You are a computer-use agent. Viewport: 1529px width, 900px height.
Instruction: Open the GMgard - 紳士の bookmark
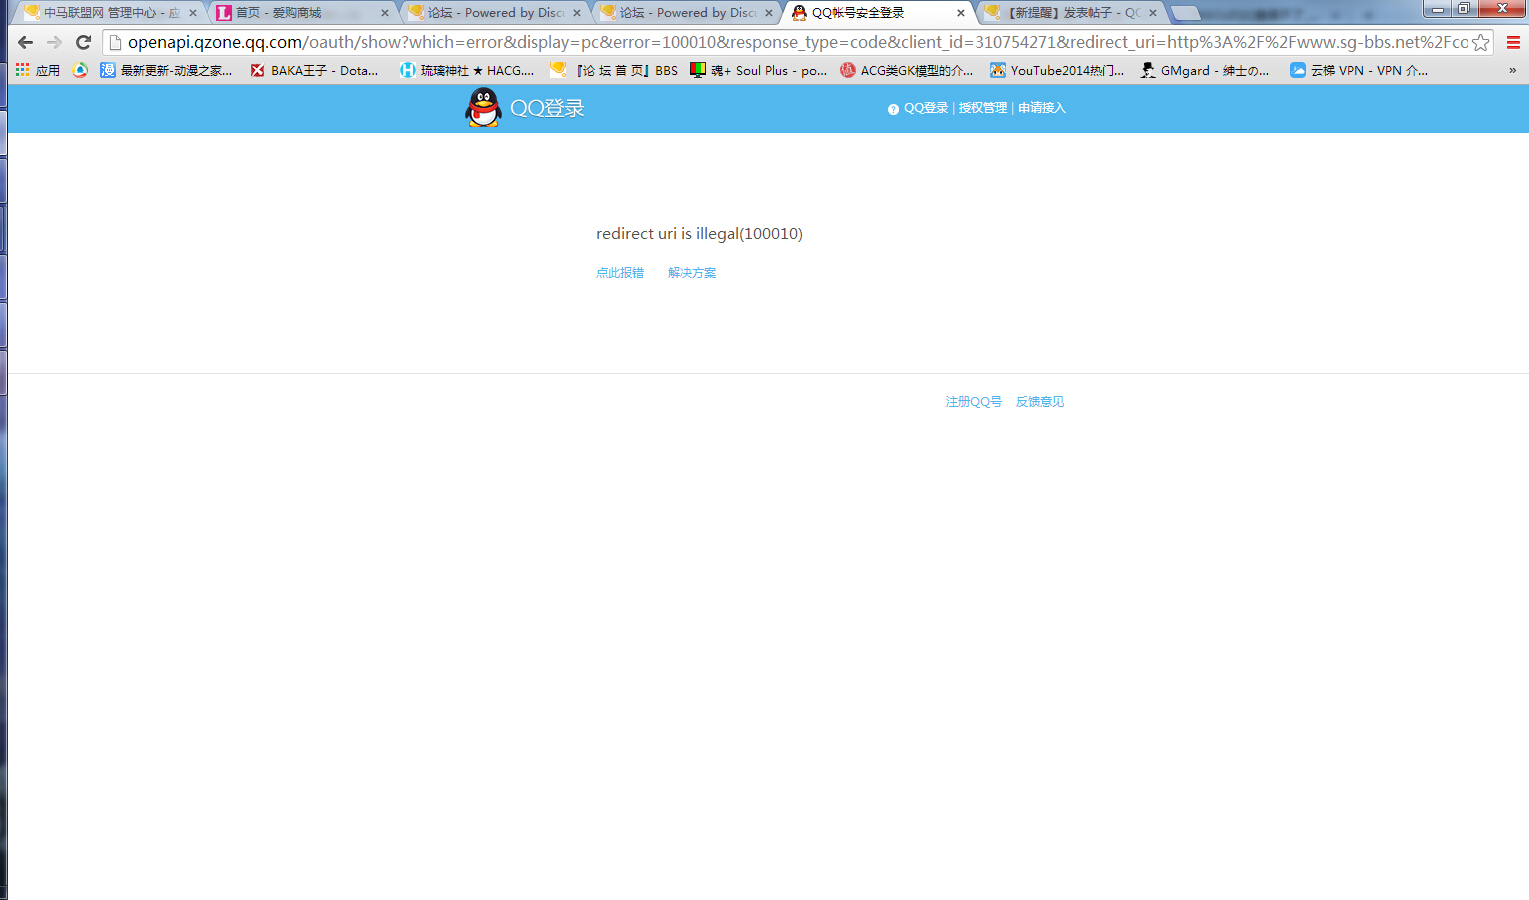pyautogui.click(x=1205, y=71)
